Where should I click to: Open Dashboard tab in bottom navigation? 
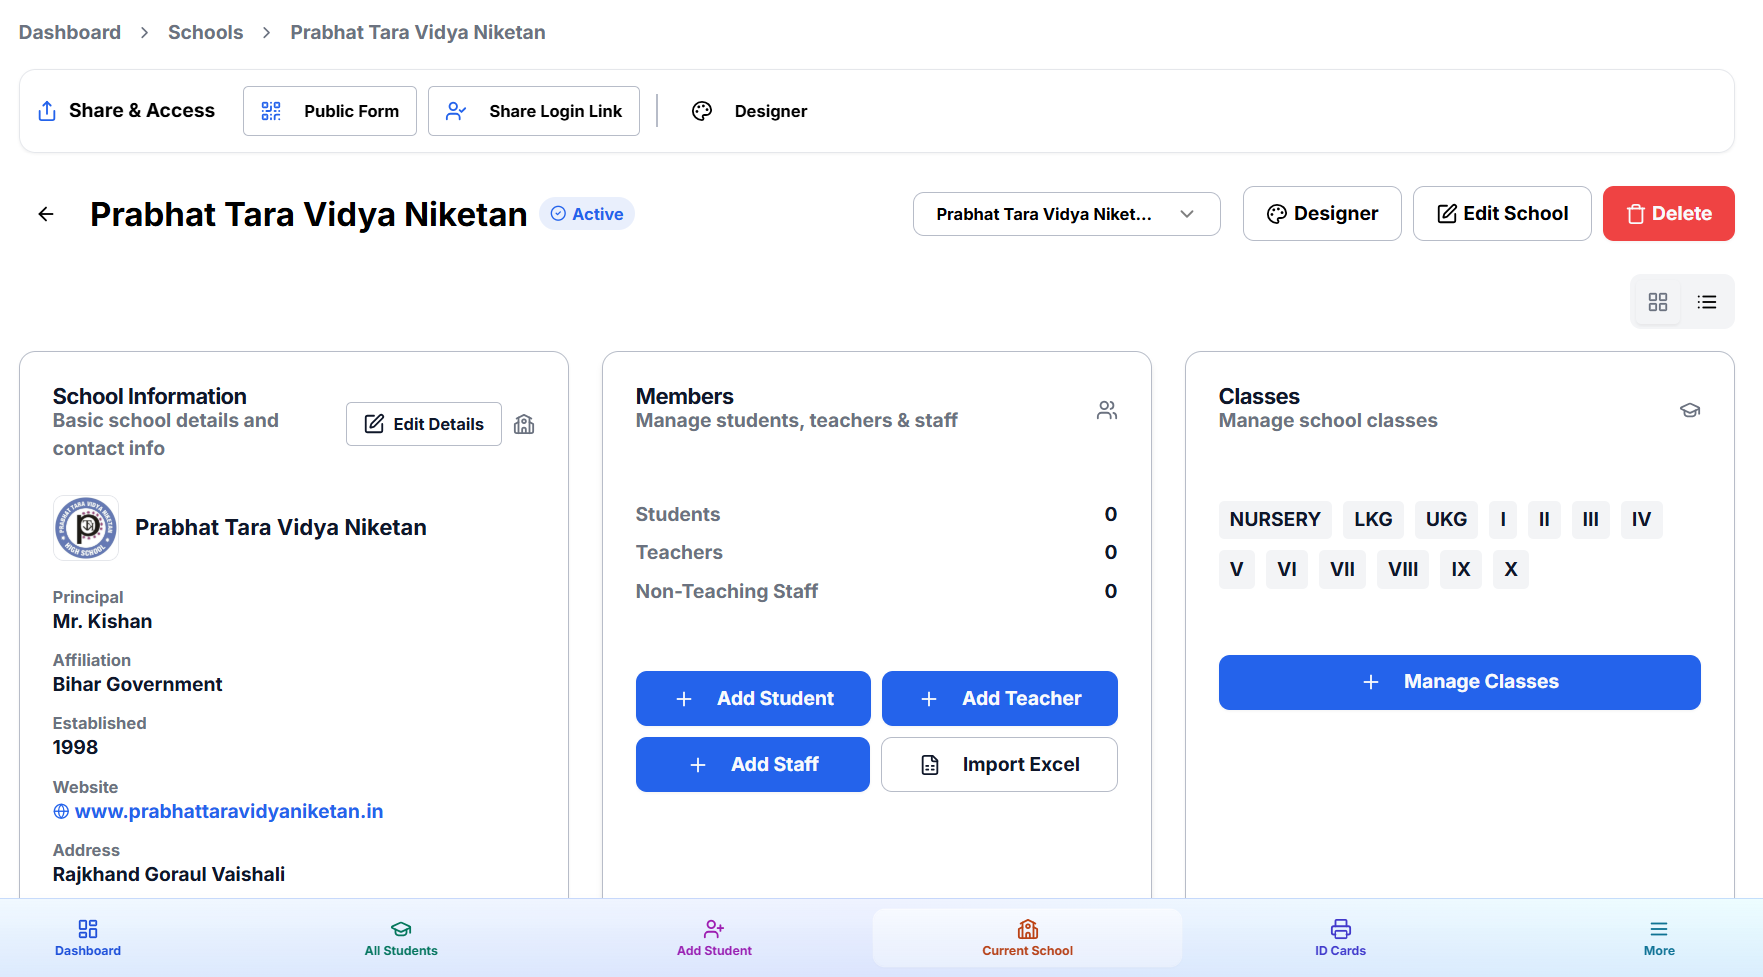[x=88, y=938]
